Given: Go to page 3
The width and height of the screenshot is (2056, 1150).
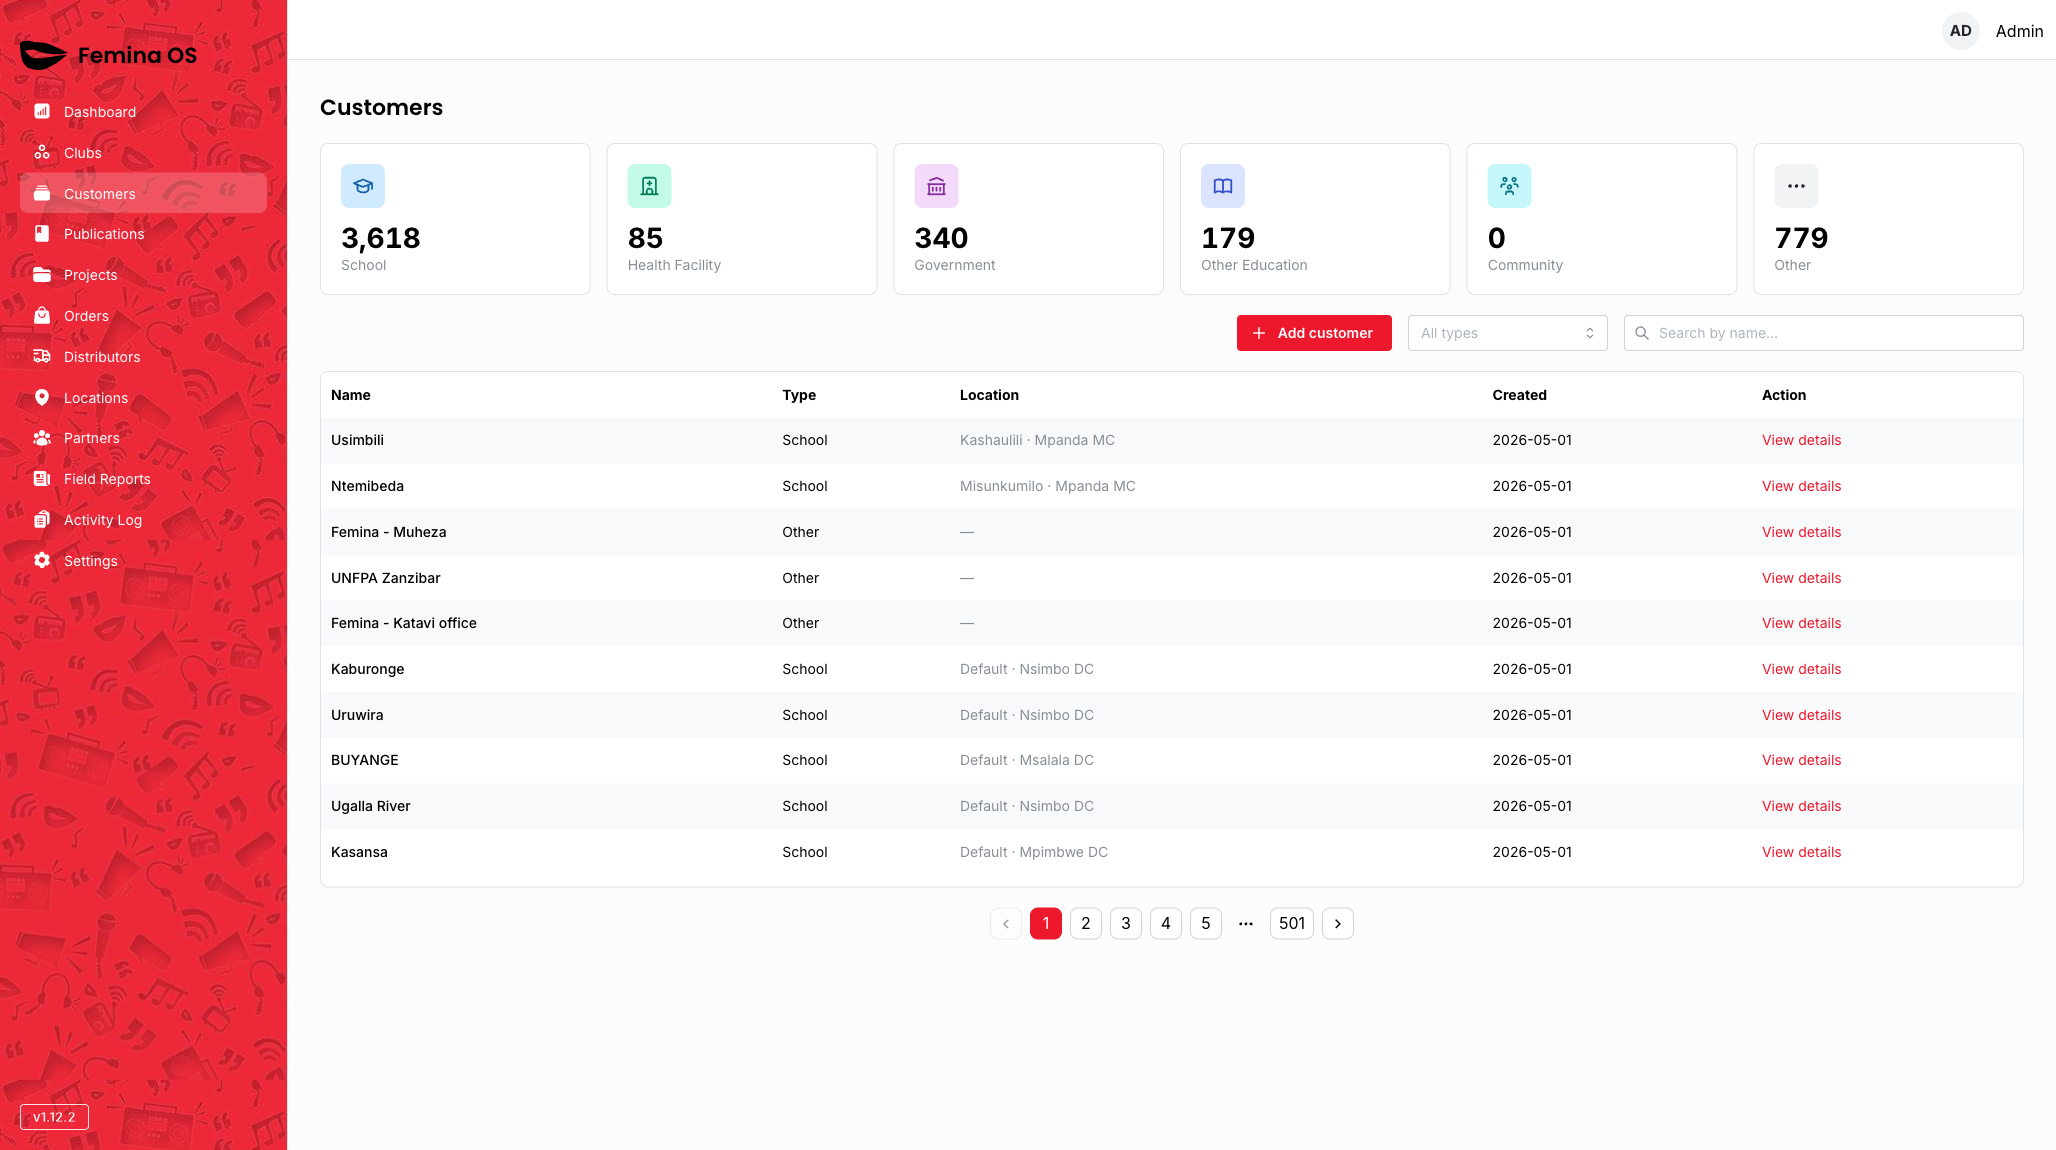Looking at the screenshot, I should pos(1125,923).
